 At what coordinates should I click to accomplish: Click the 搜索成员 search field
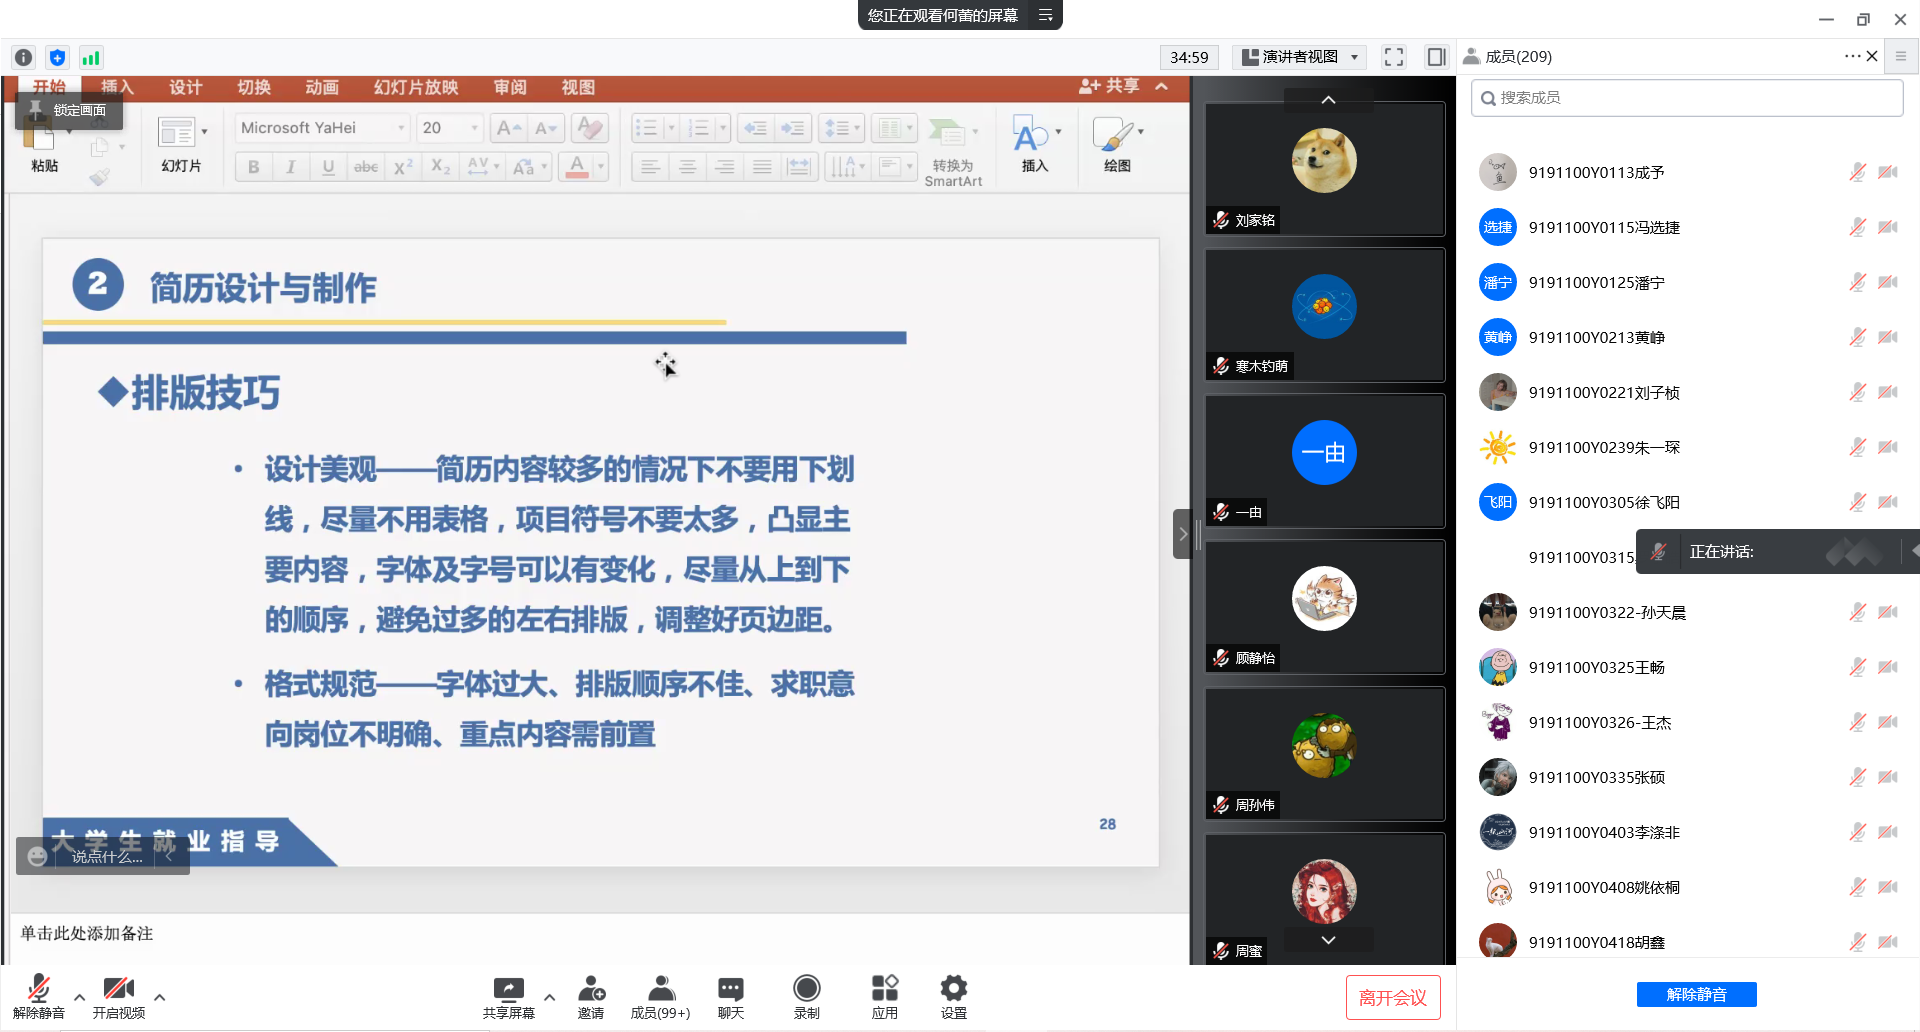click(x=1686, y=98)
